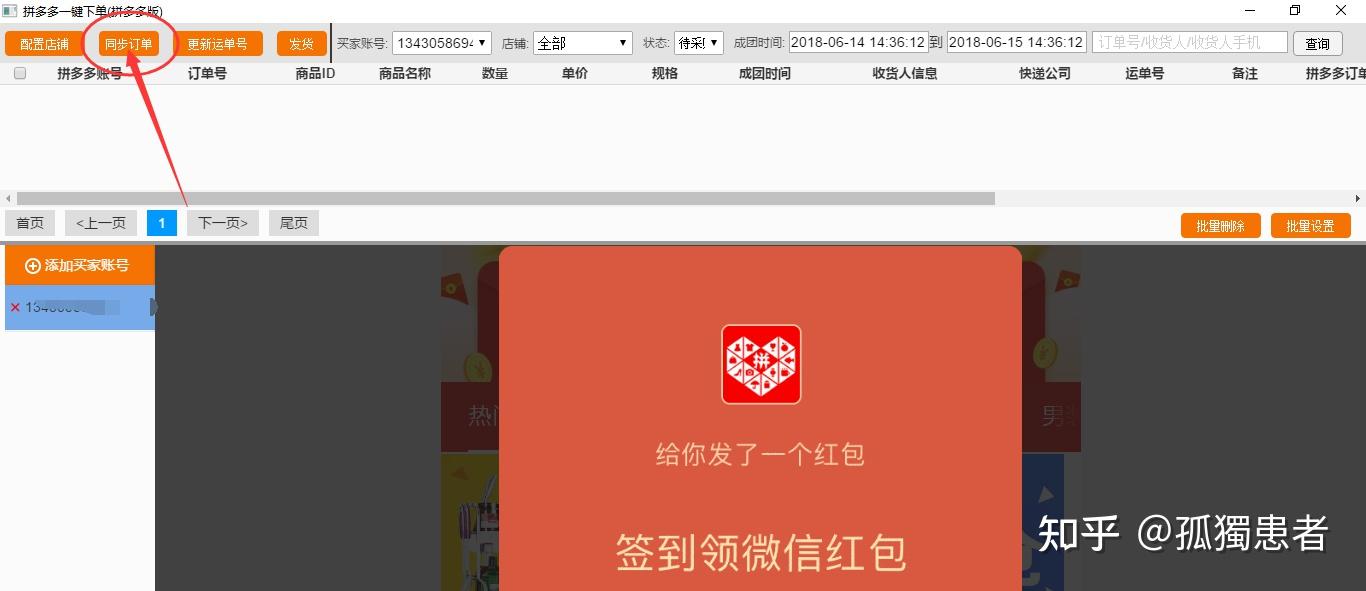Click the 规格 column header
Image resolution: width=1366 pixels, height=591 pixels.
click(665, 73)
